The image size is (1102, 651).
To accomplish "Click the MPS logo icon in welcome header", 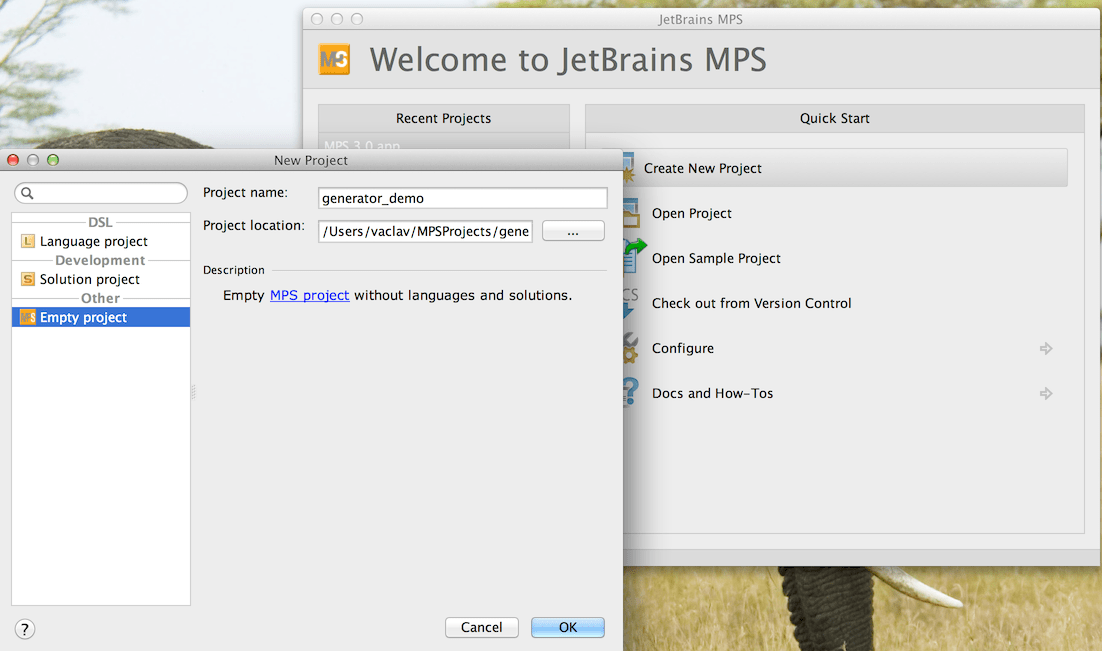I will 335,60.
